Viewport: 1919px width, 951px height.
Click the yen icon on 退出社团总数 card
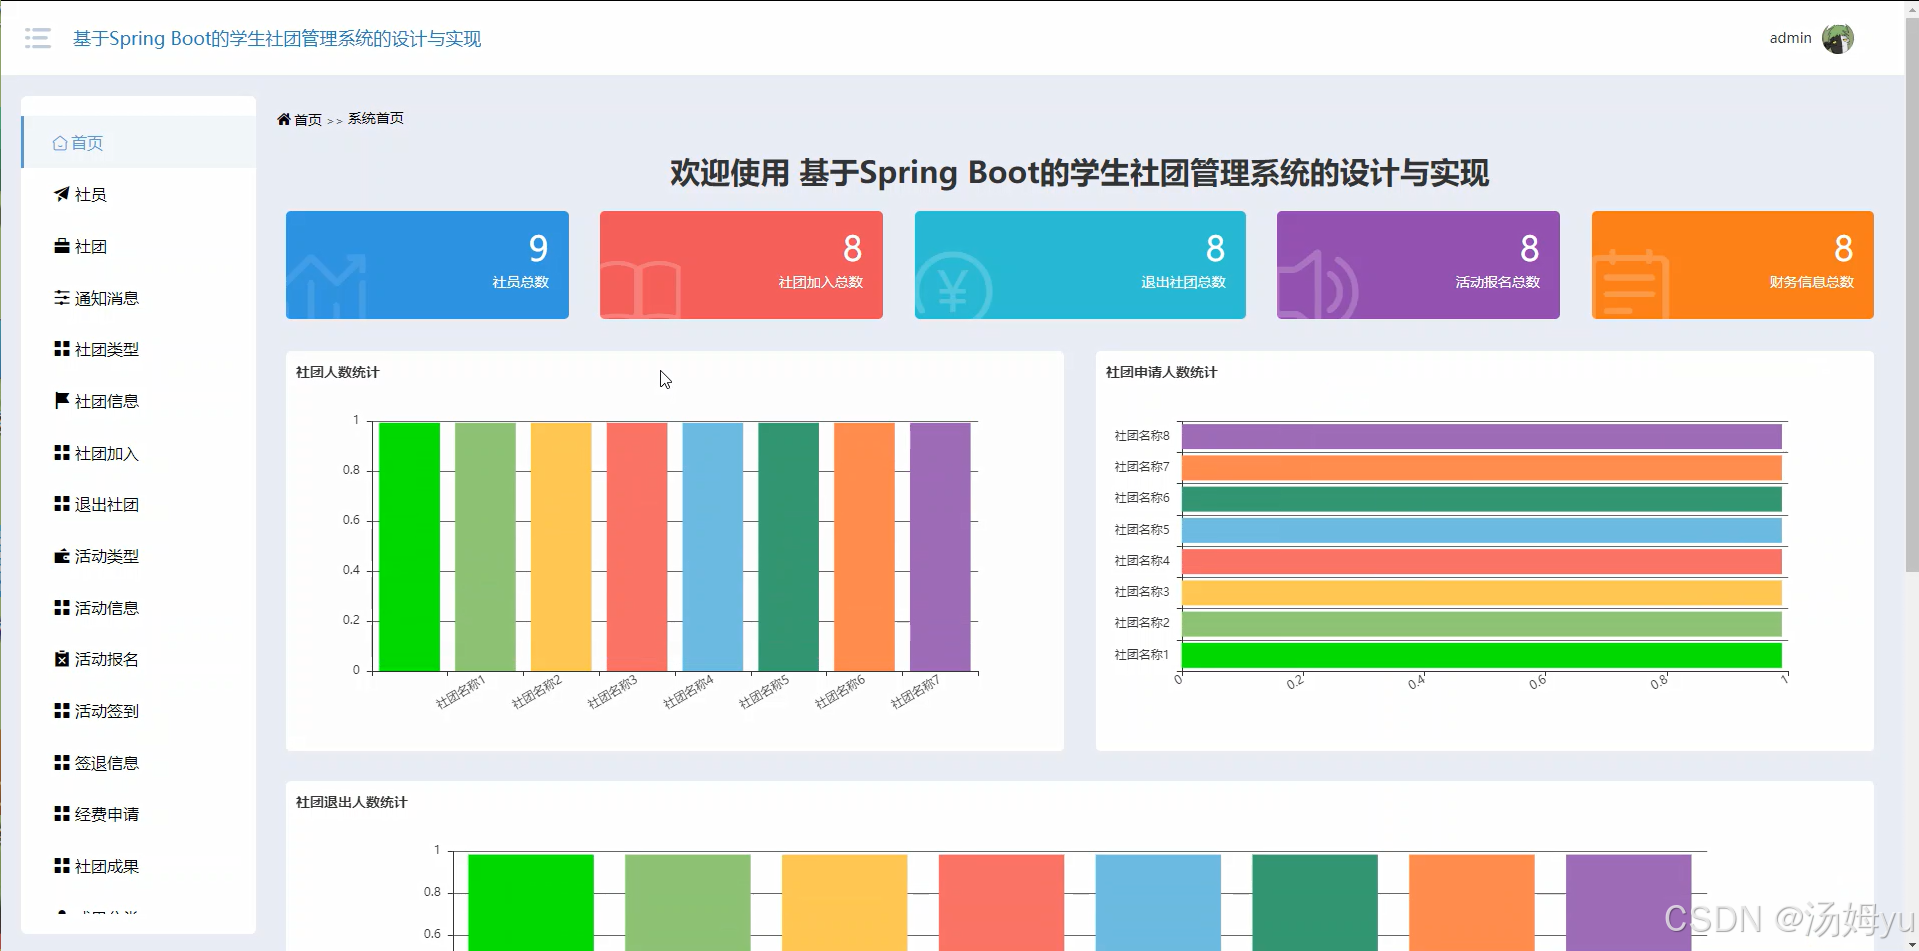[x=953, y=286]
